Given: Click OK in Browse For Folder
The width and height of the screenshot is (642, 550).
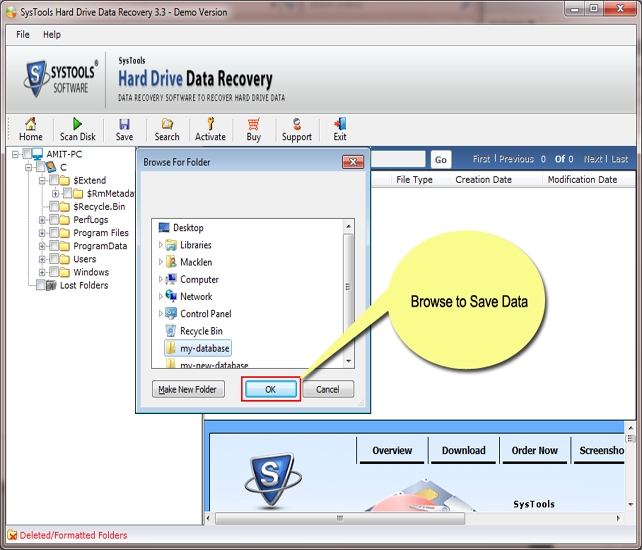Looking at the screenshot, I should (271, 389).
